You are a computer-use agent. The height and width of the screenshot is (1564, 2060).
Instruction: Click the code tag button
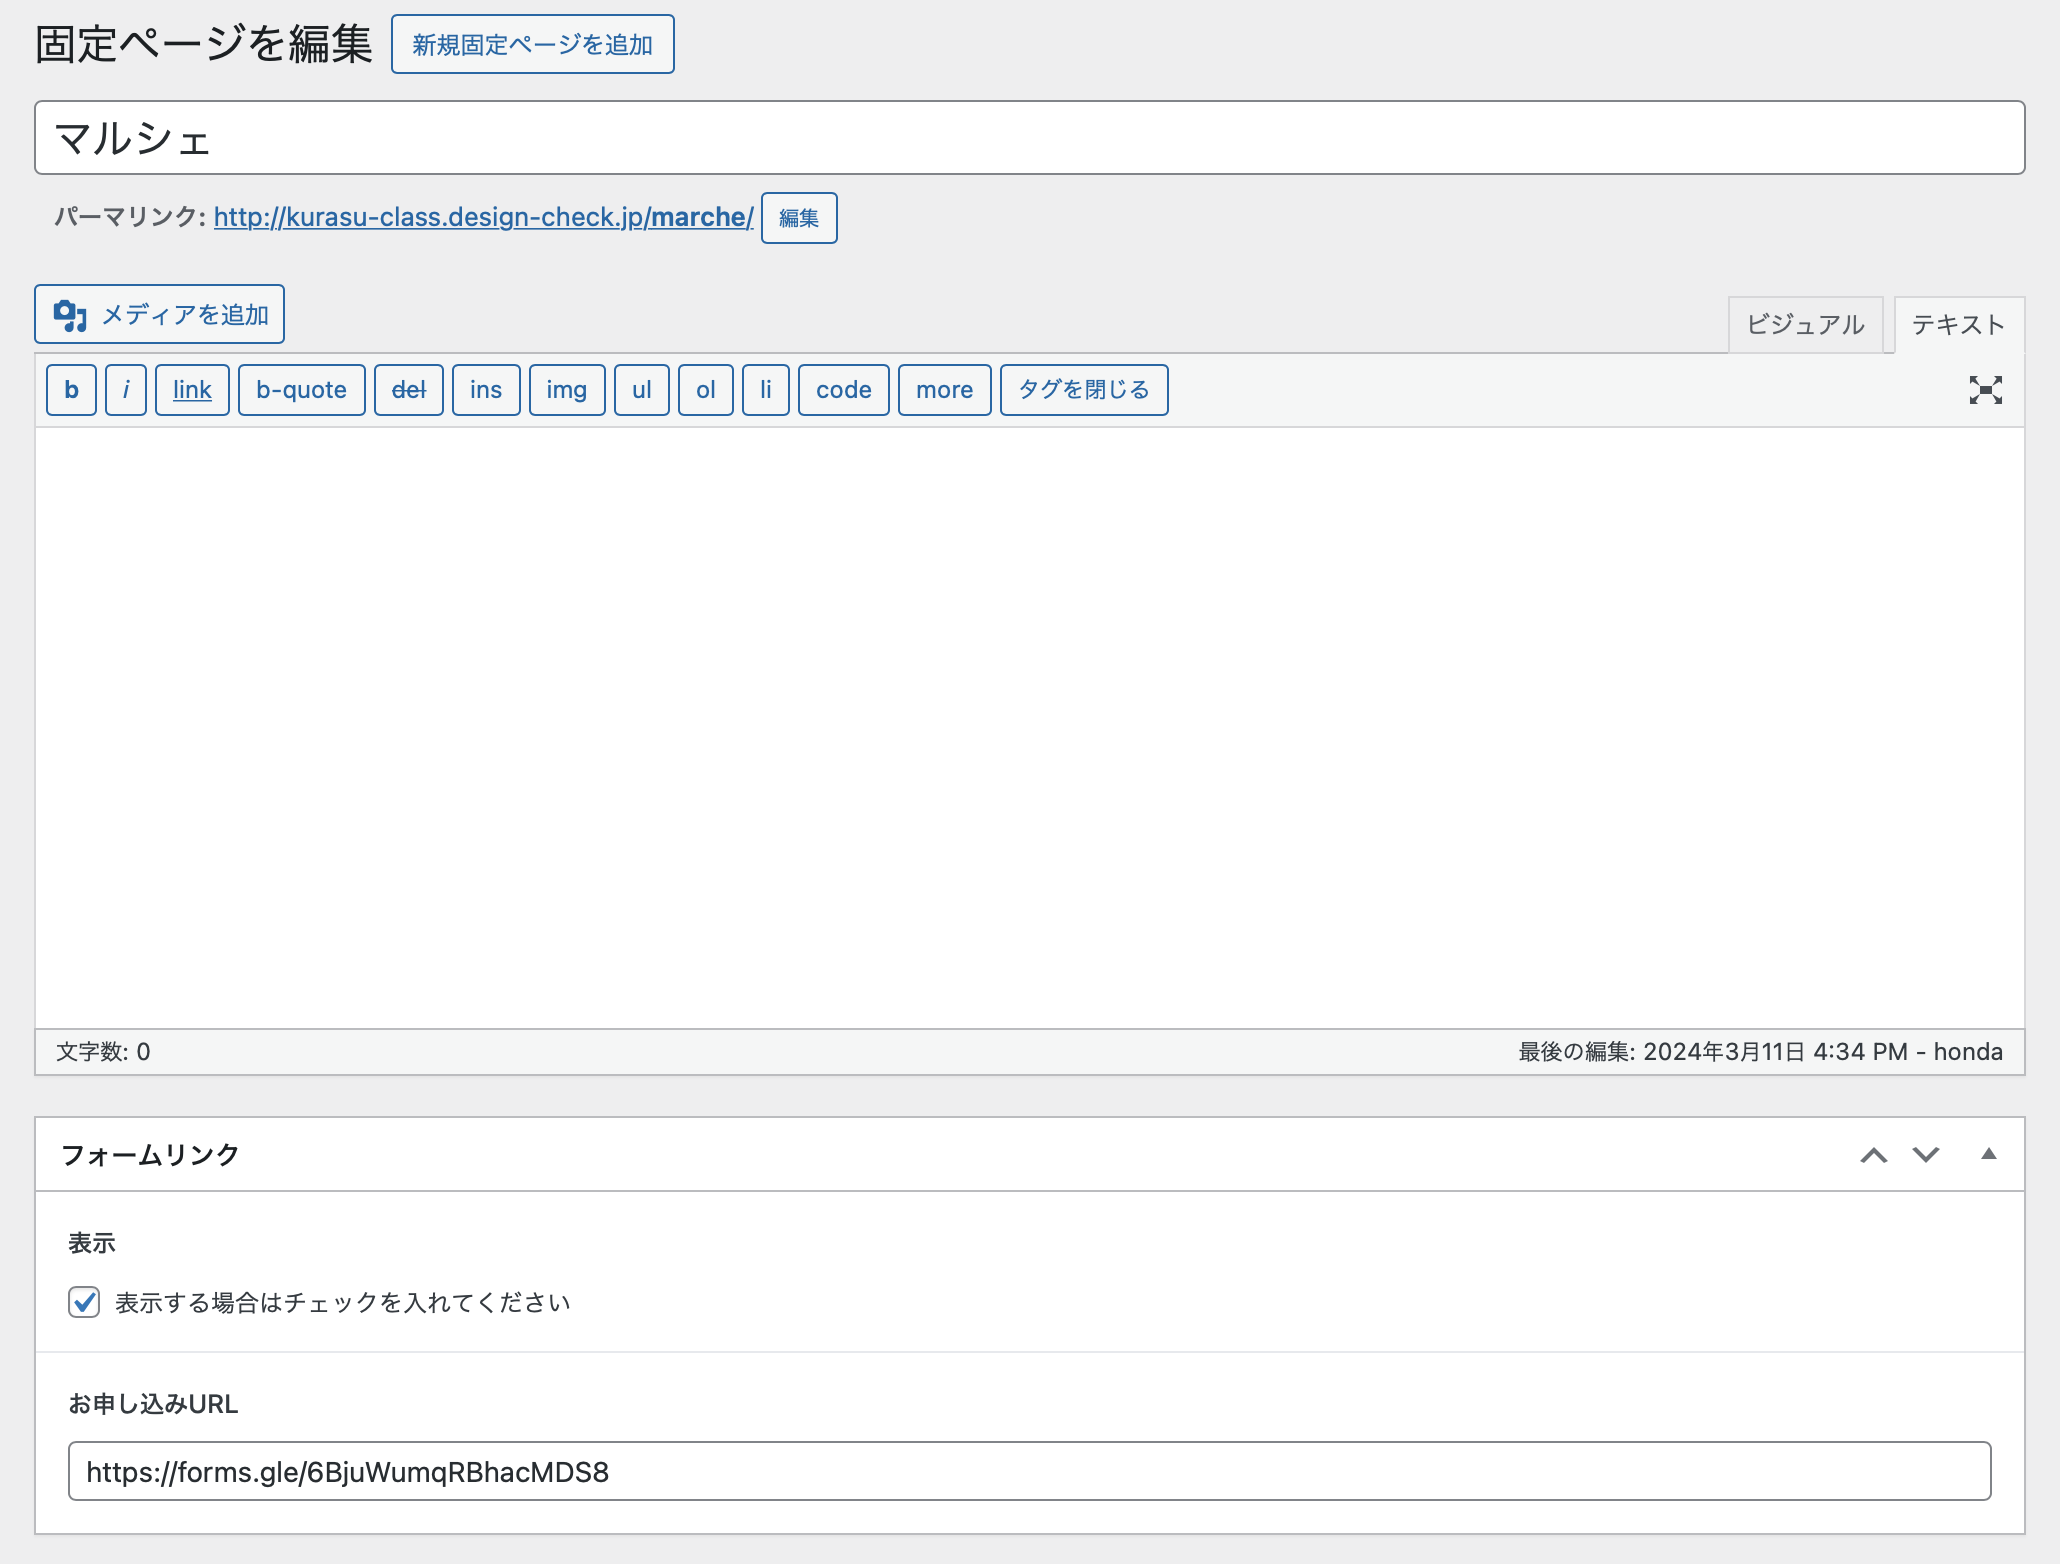pyautogui.click(x=843, y=390)
